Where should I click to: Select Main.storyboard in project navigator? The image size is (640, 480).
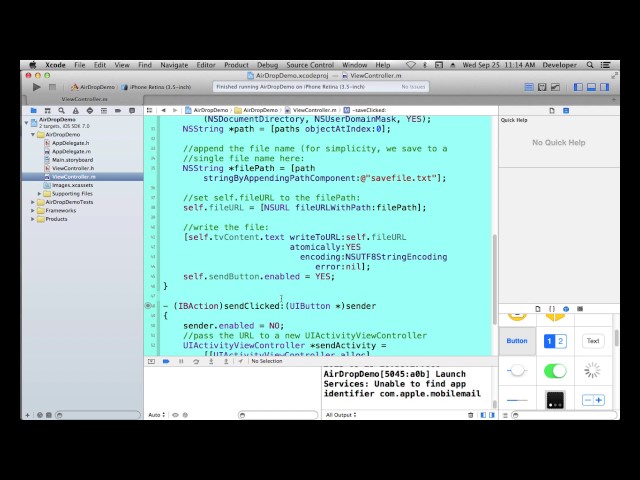tap(72, 160)
